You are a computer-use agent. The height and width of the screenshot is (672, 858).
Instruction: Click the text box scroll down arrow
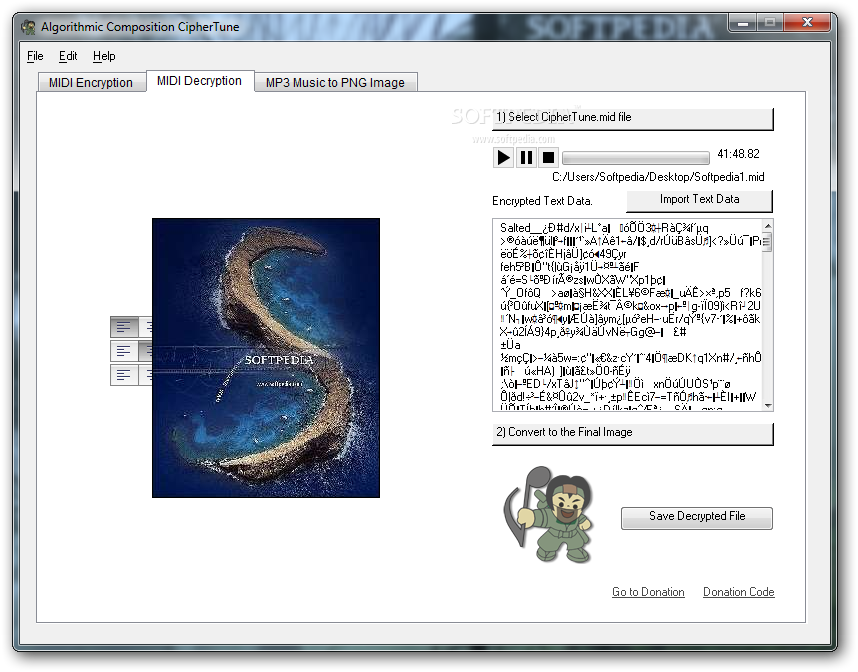pyautogui.click(x=768, y=405)
